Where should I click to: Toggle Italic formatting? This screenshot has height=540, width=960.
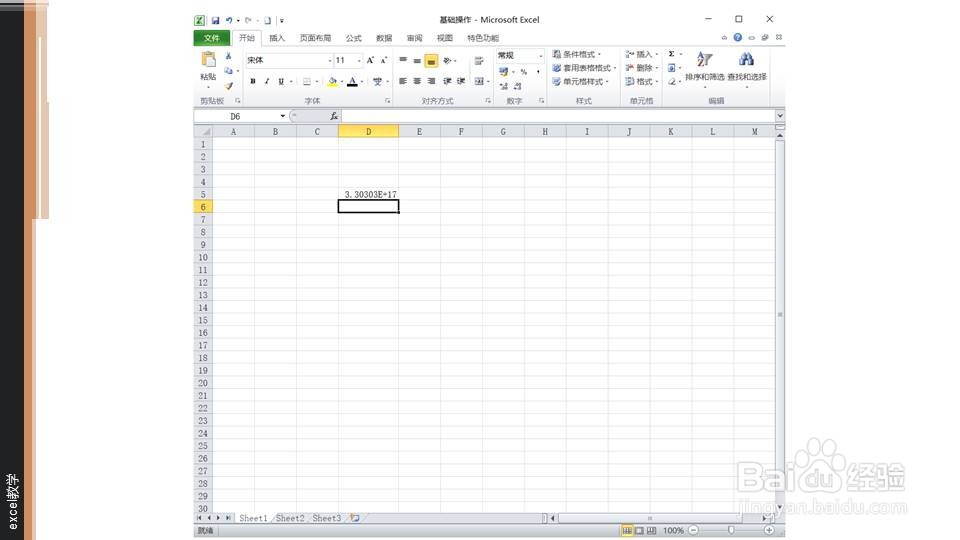click(267, 81)
